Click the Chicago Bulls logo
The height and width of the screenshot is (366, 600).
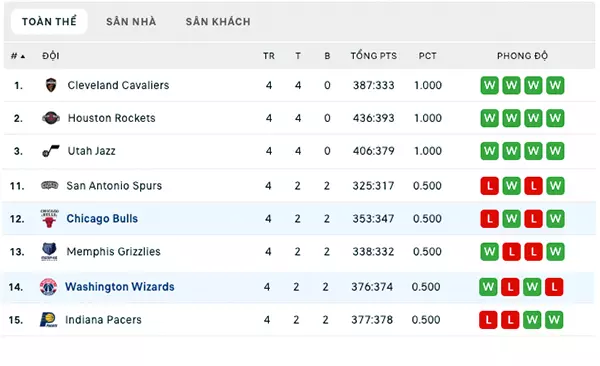click(x=49, y=219)
